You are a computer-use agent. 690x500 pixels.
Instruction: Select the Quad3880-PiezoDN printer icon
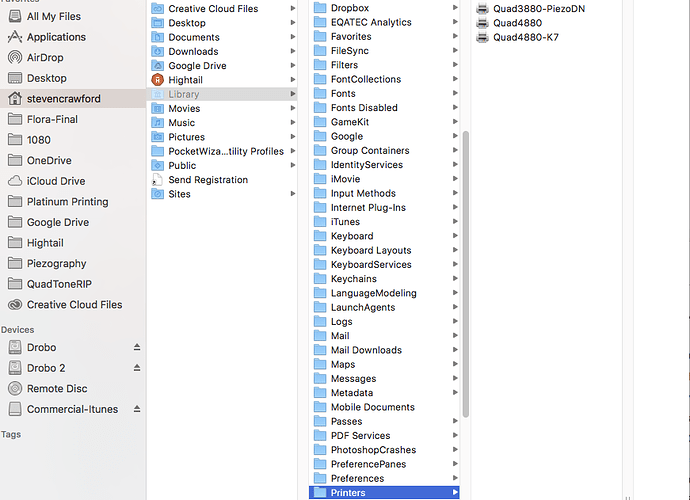483,8
